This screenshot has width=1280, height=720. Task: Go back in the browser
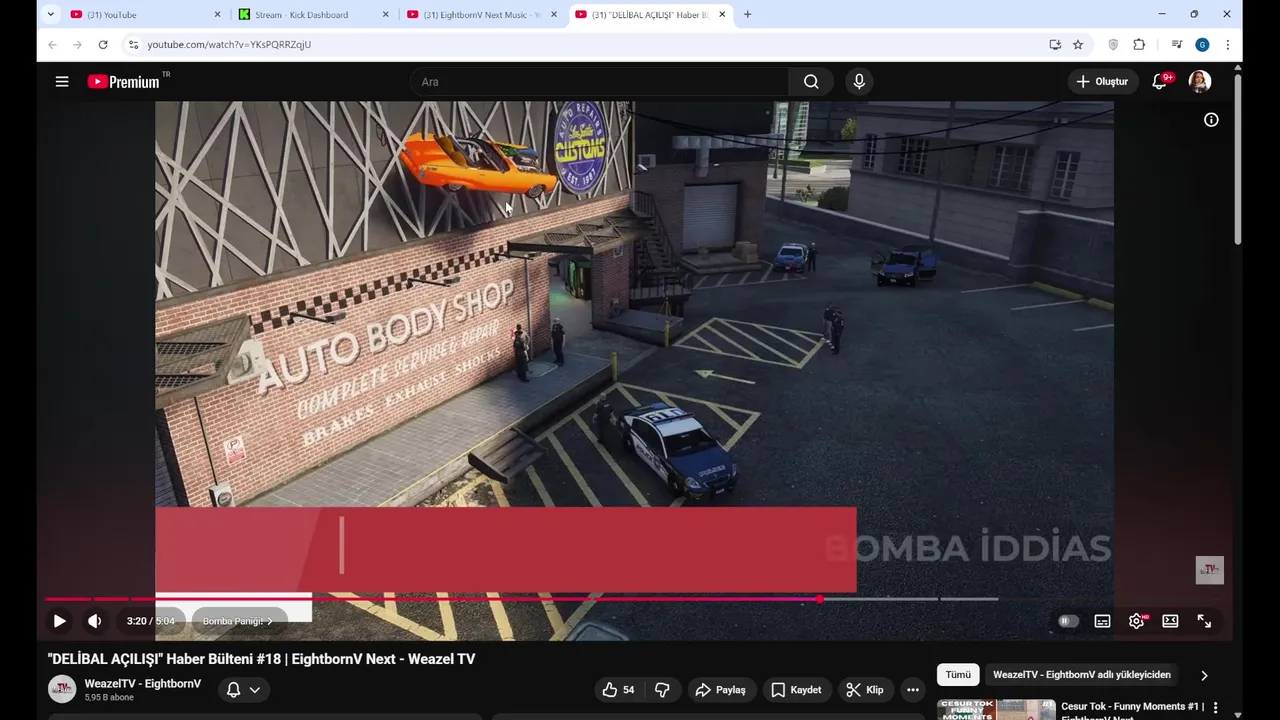(52, 45)
